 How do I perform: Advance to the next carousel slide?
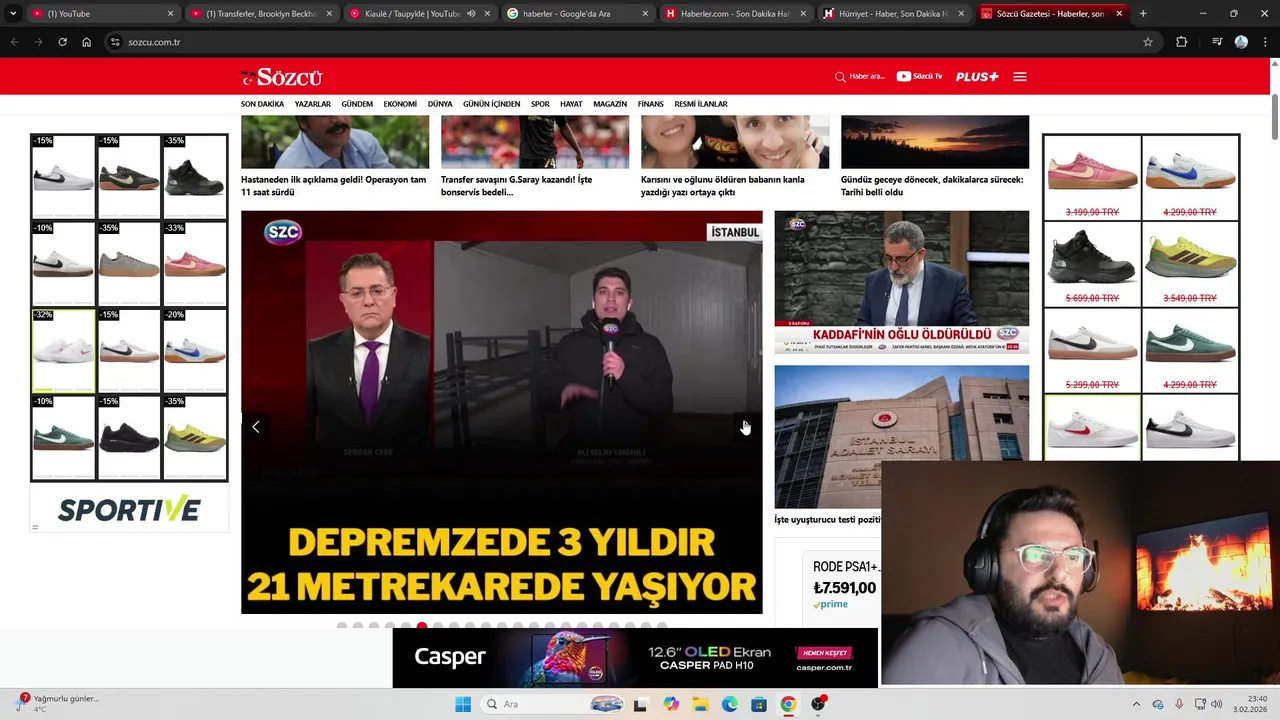coord(745,427)
